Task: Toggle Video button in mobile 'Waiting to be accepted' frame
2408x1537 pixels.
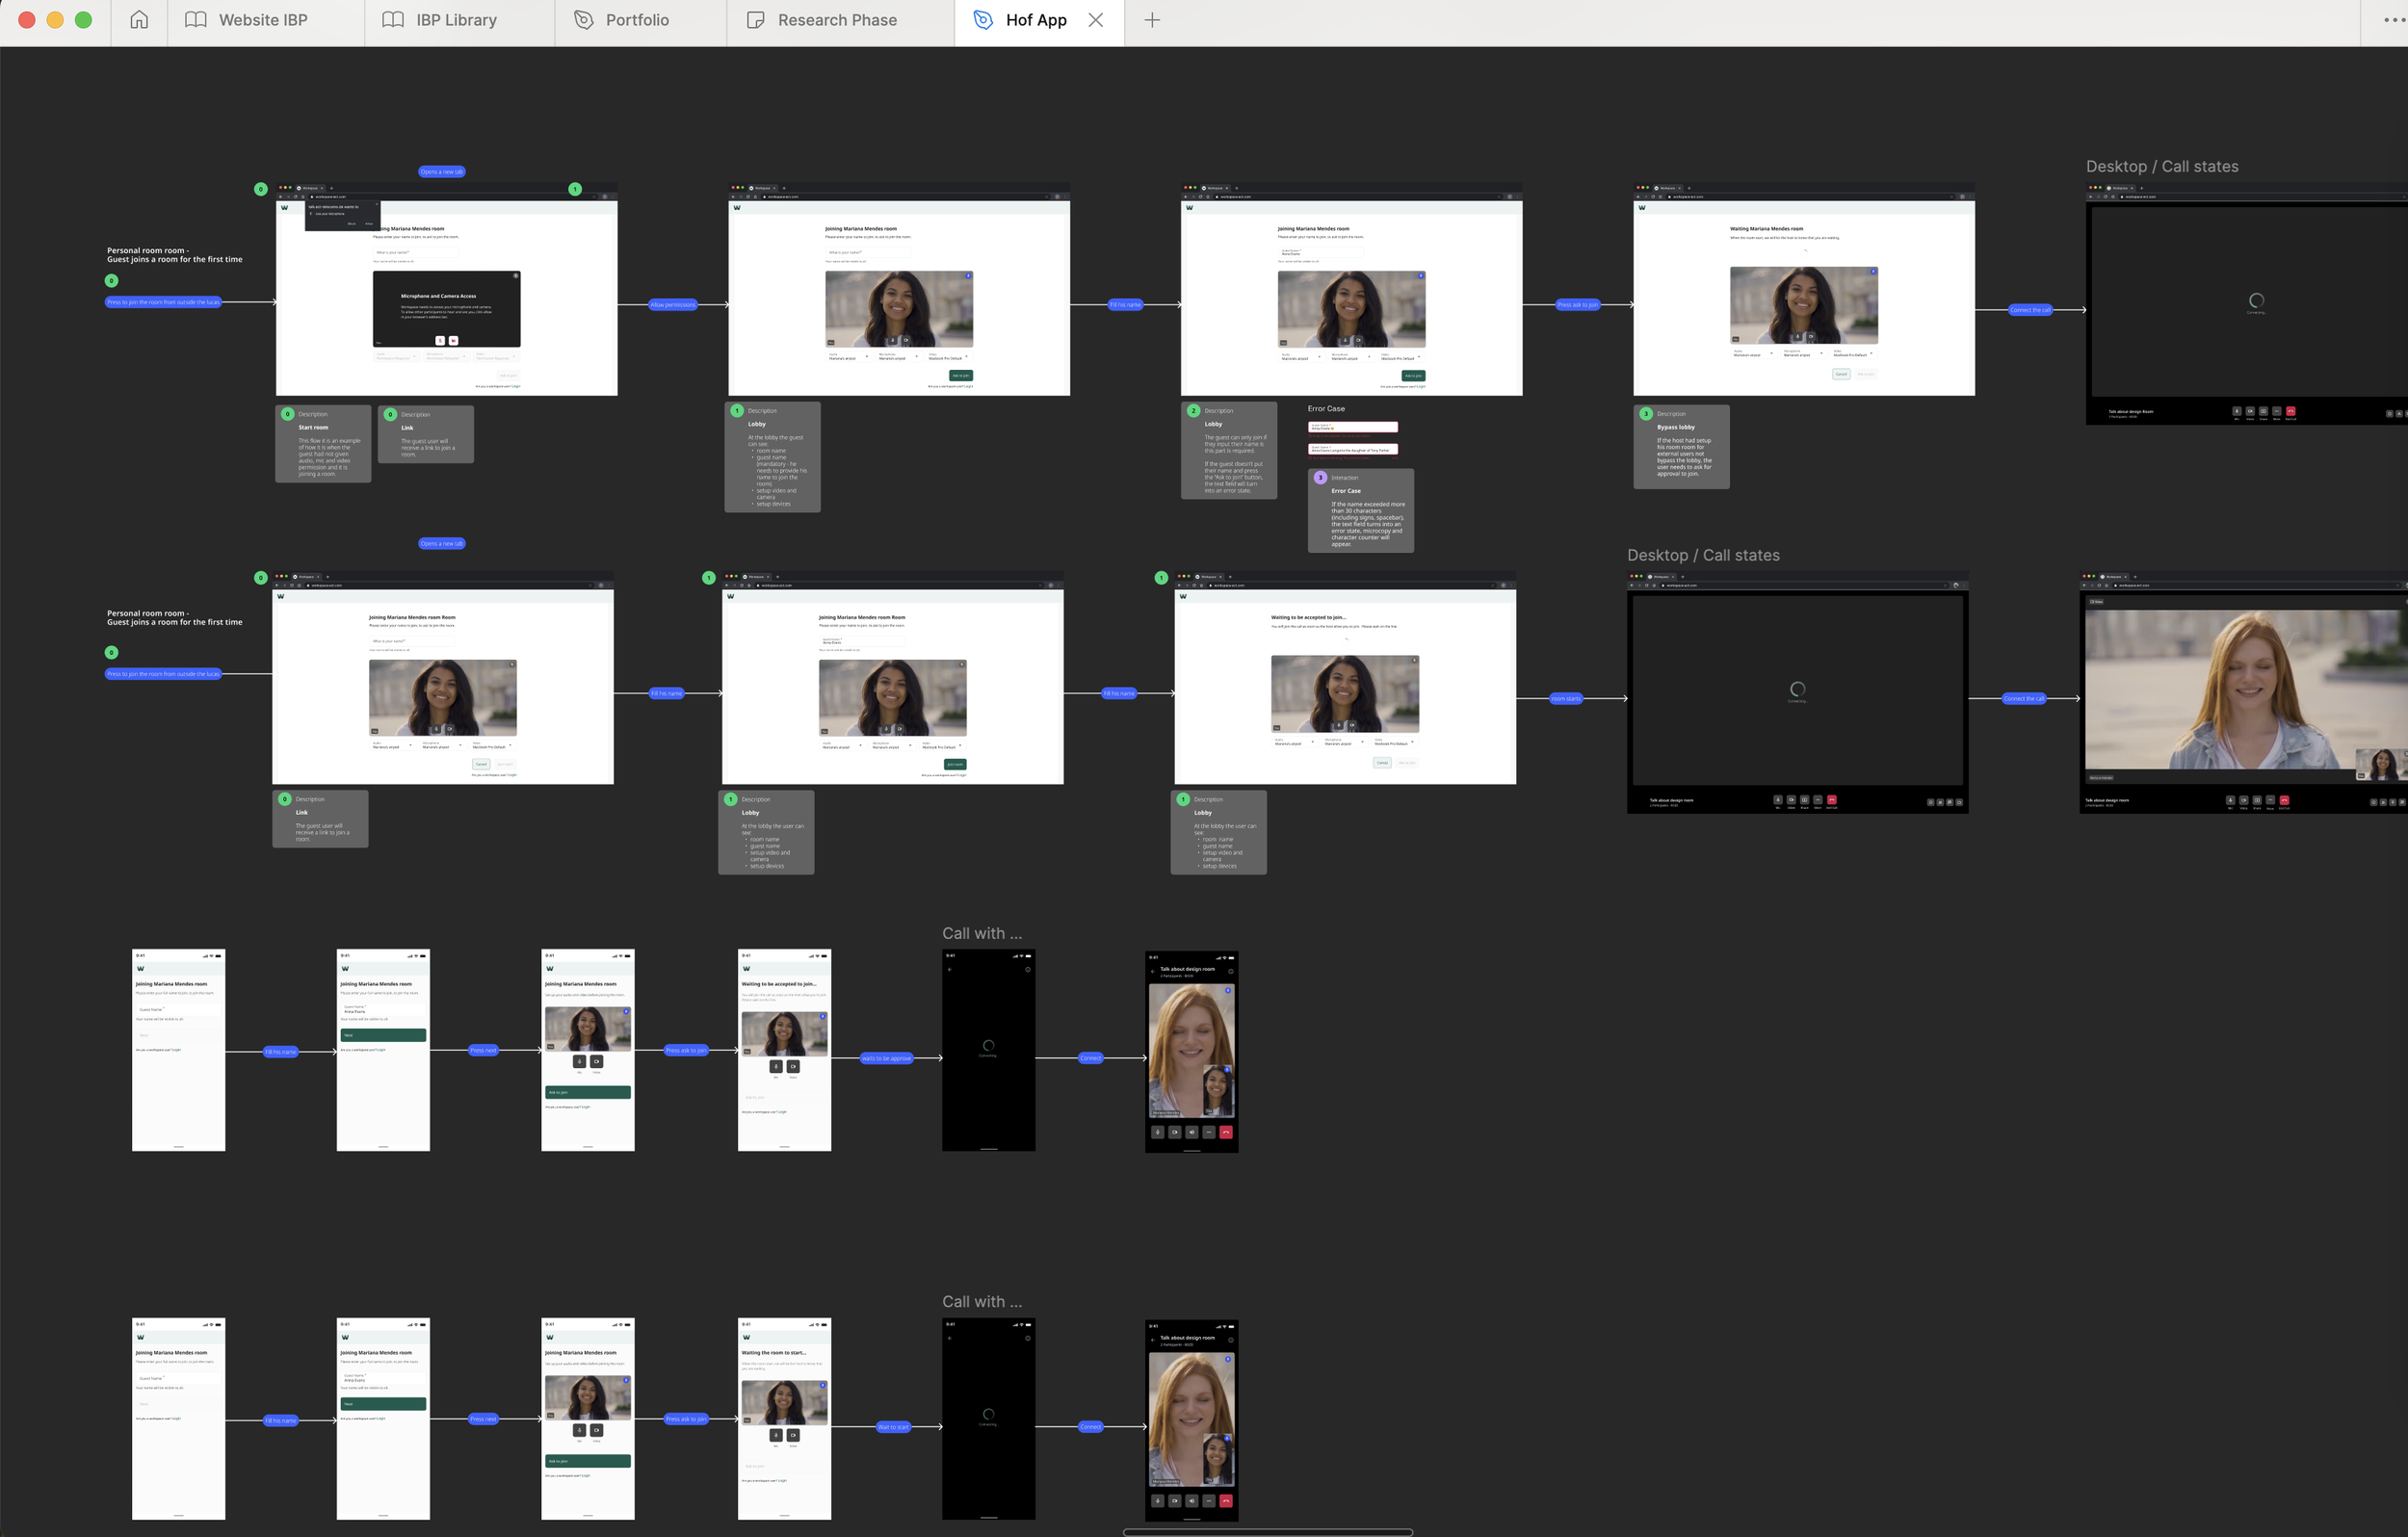Action: (x=793, y=1067)
